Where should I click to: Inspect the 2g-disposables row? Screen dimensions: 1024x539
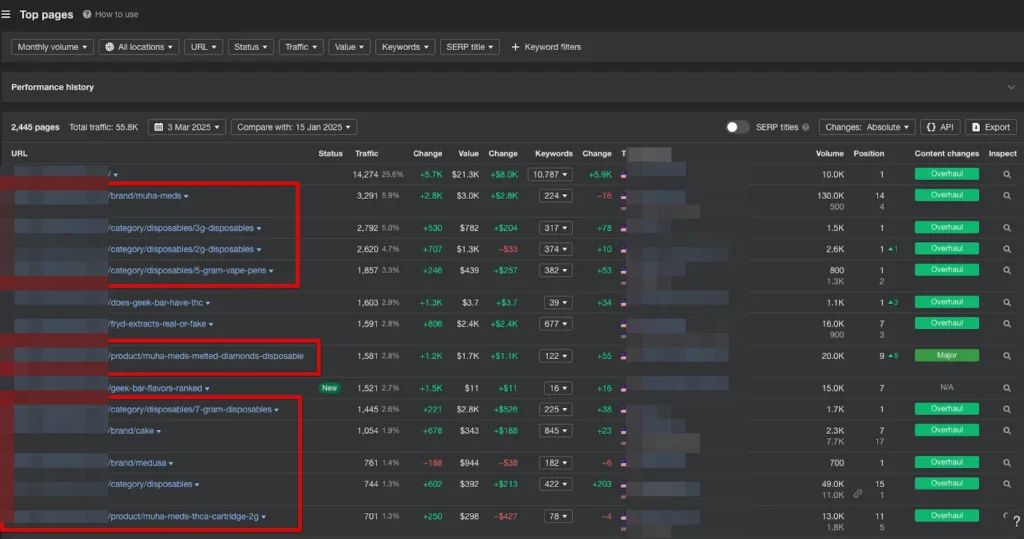[x=1007, y=249]
